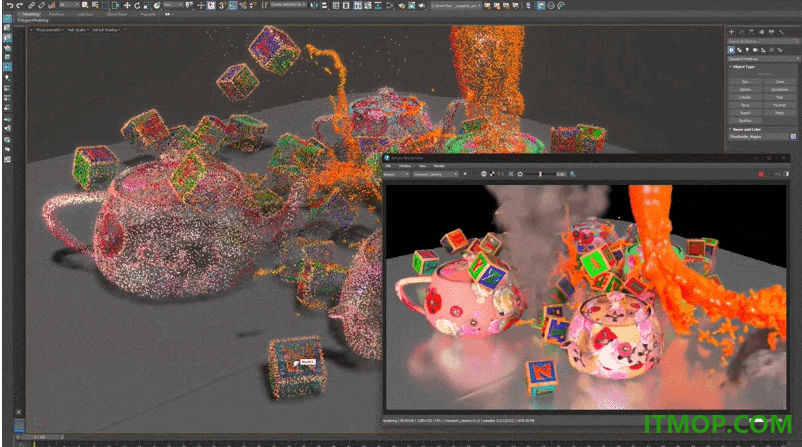Open the High Quality viewport menu
The width and height of the screenshot is (802, 447).
click(x=78, y=30)
